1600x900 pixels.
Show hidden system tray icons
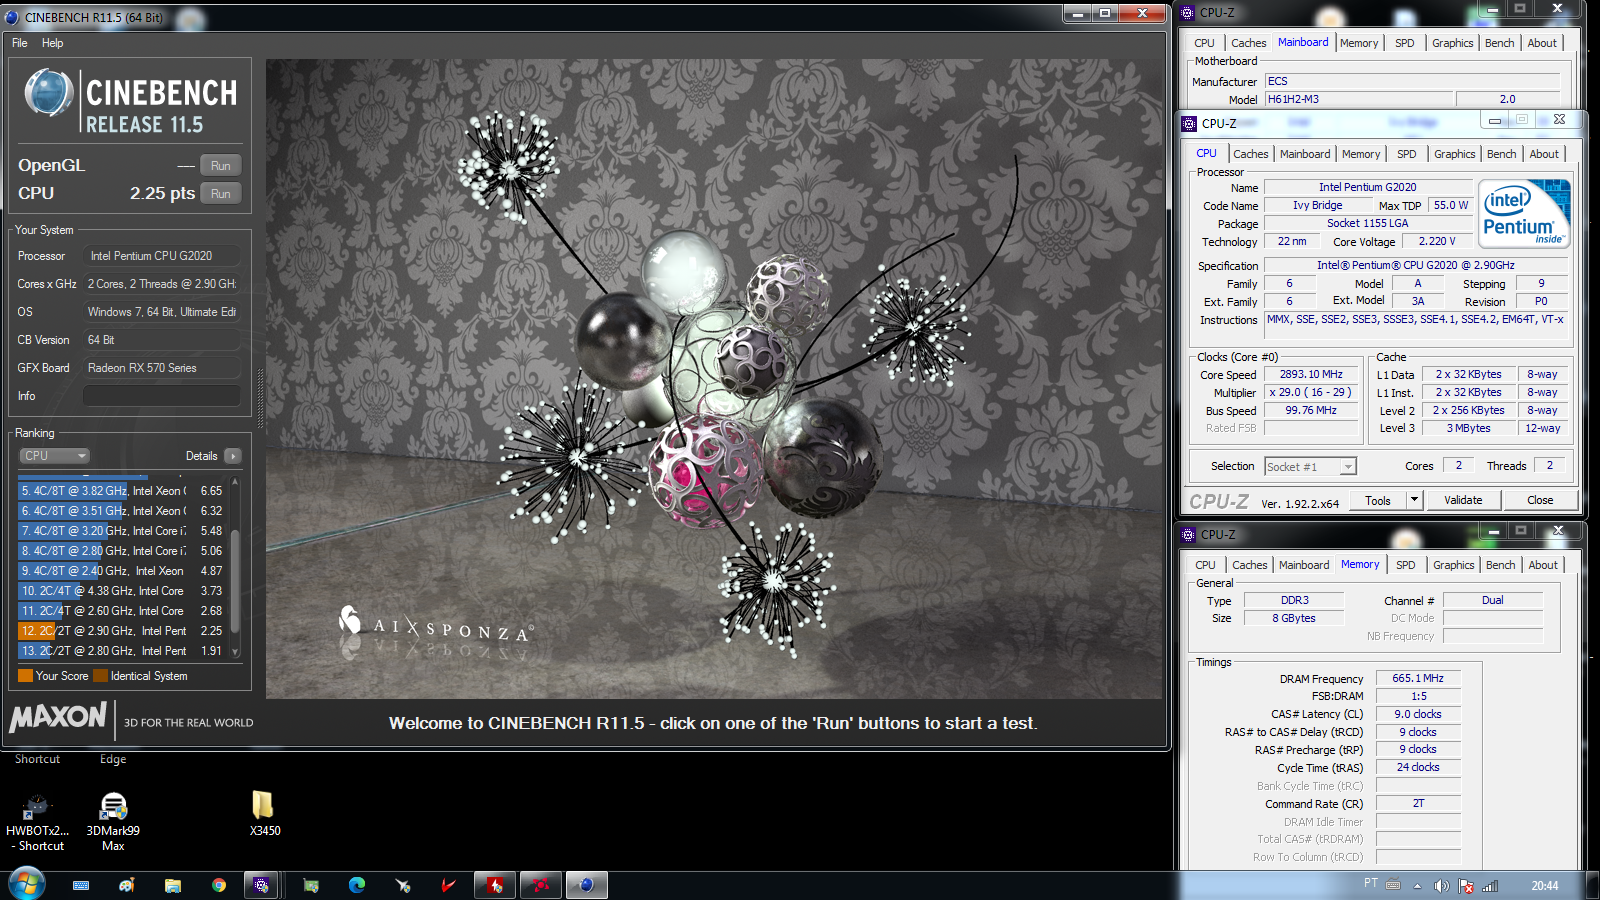point(1417,886)
